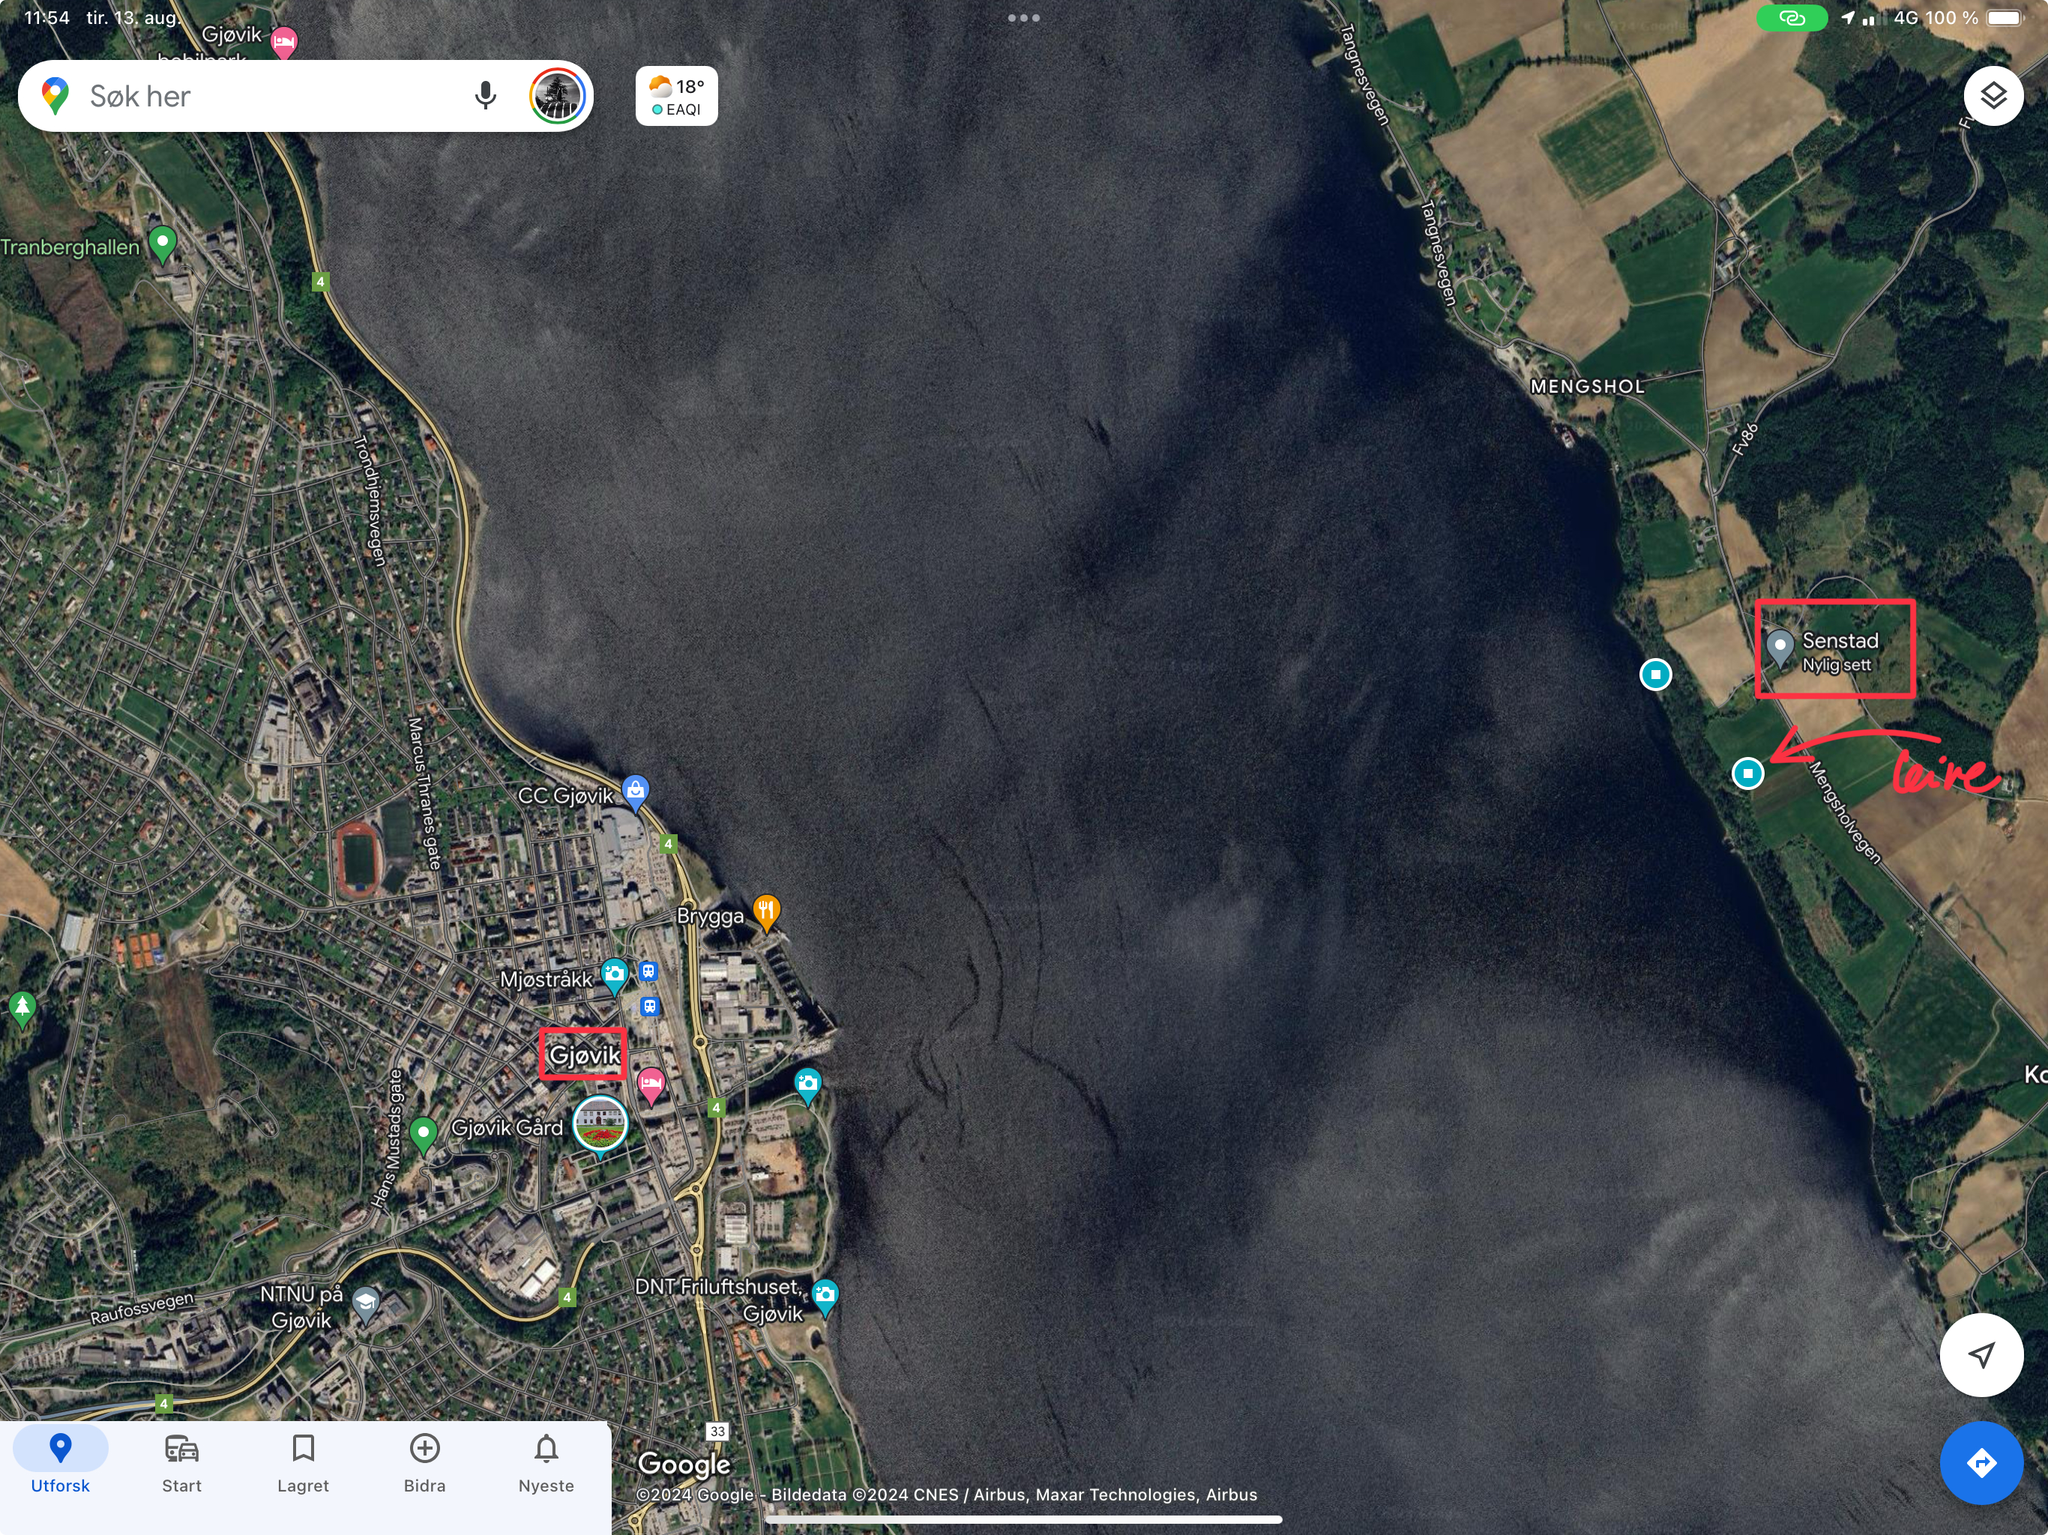The width and height of the screenshot is (2048, 1535).
Task: Tap the Mjøstråkk camera pin
Action: 614,974
